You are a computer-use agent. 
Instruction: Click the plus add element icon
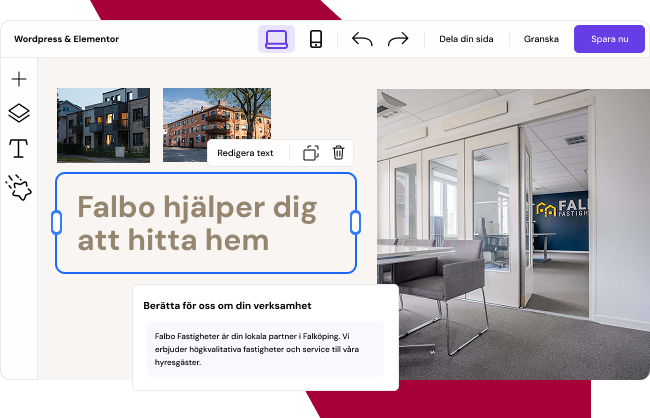tap(18, 80)
